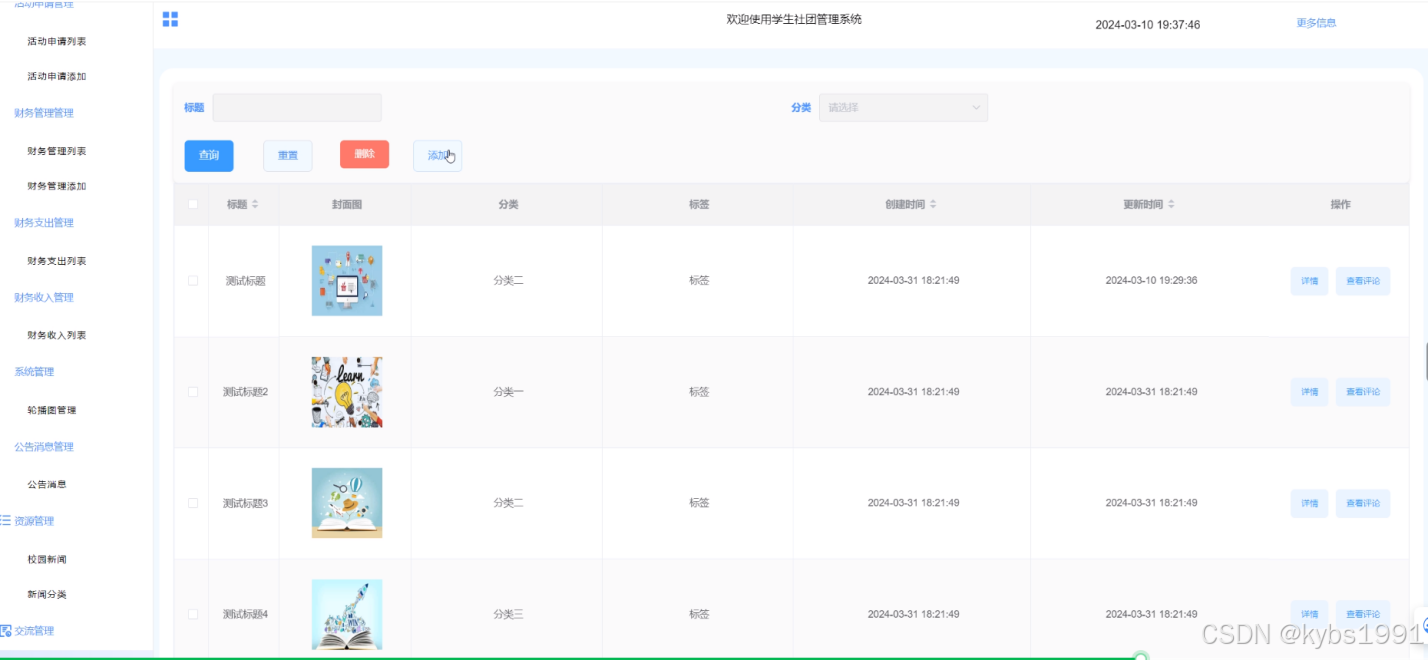Click the update time 2024-03-10 19:29:36
This screenshot has height=660, width=1428.
[x=1151, y=281]
